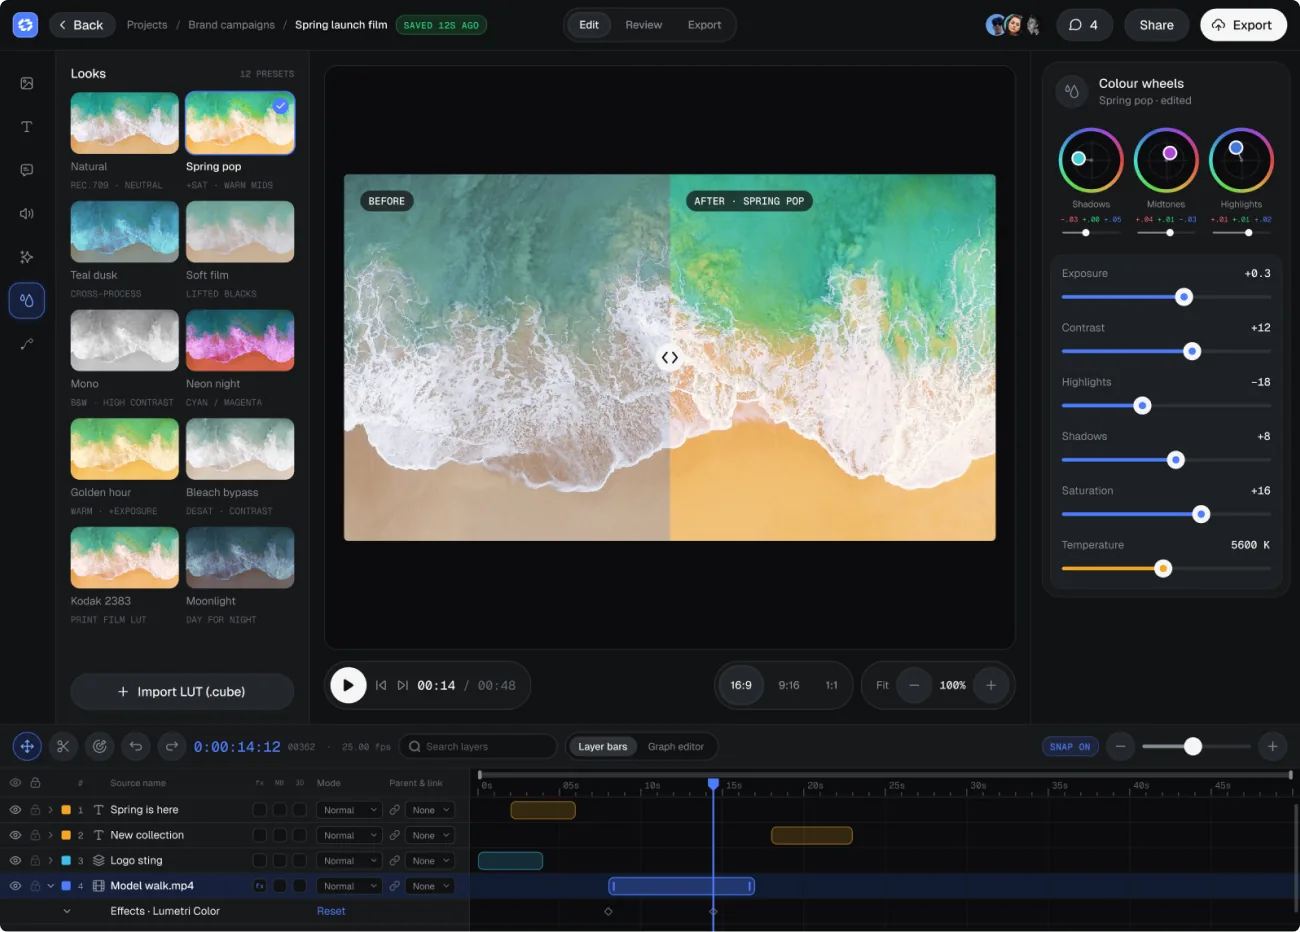This screenshot has height=932, width=1300.
Task: Collapse the Model walk.mp4 layer
Action: 50,886
